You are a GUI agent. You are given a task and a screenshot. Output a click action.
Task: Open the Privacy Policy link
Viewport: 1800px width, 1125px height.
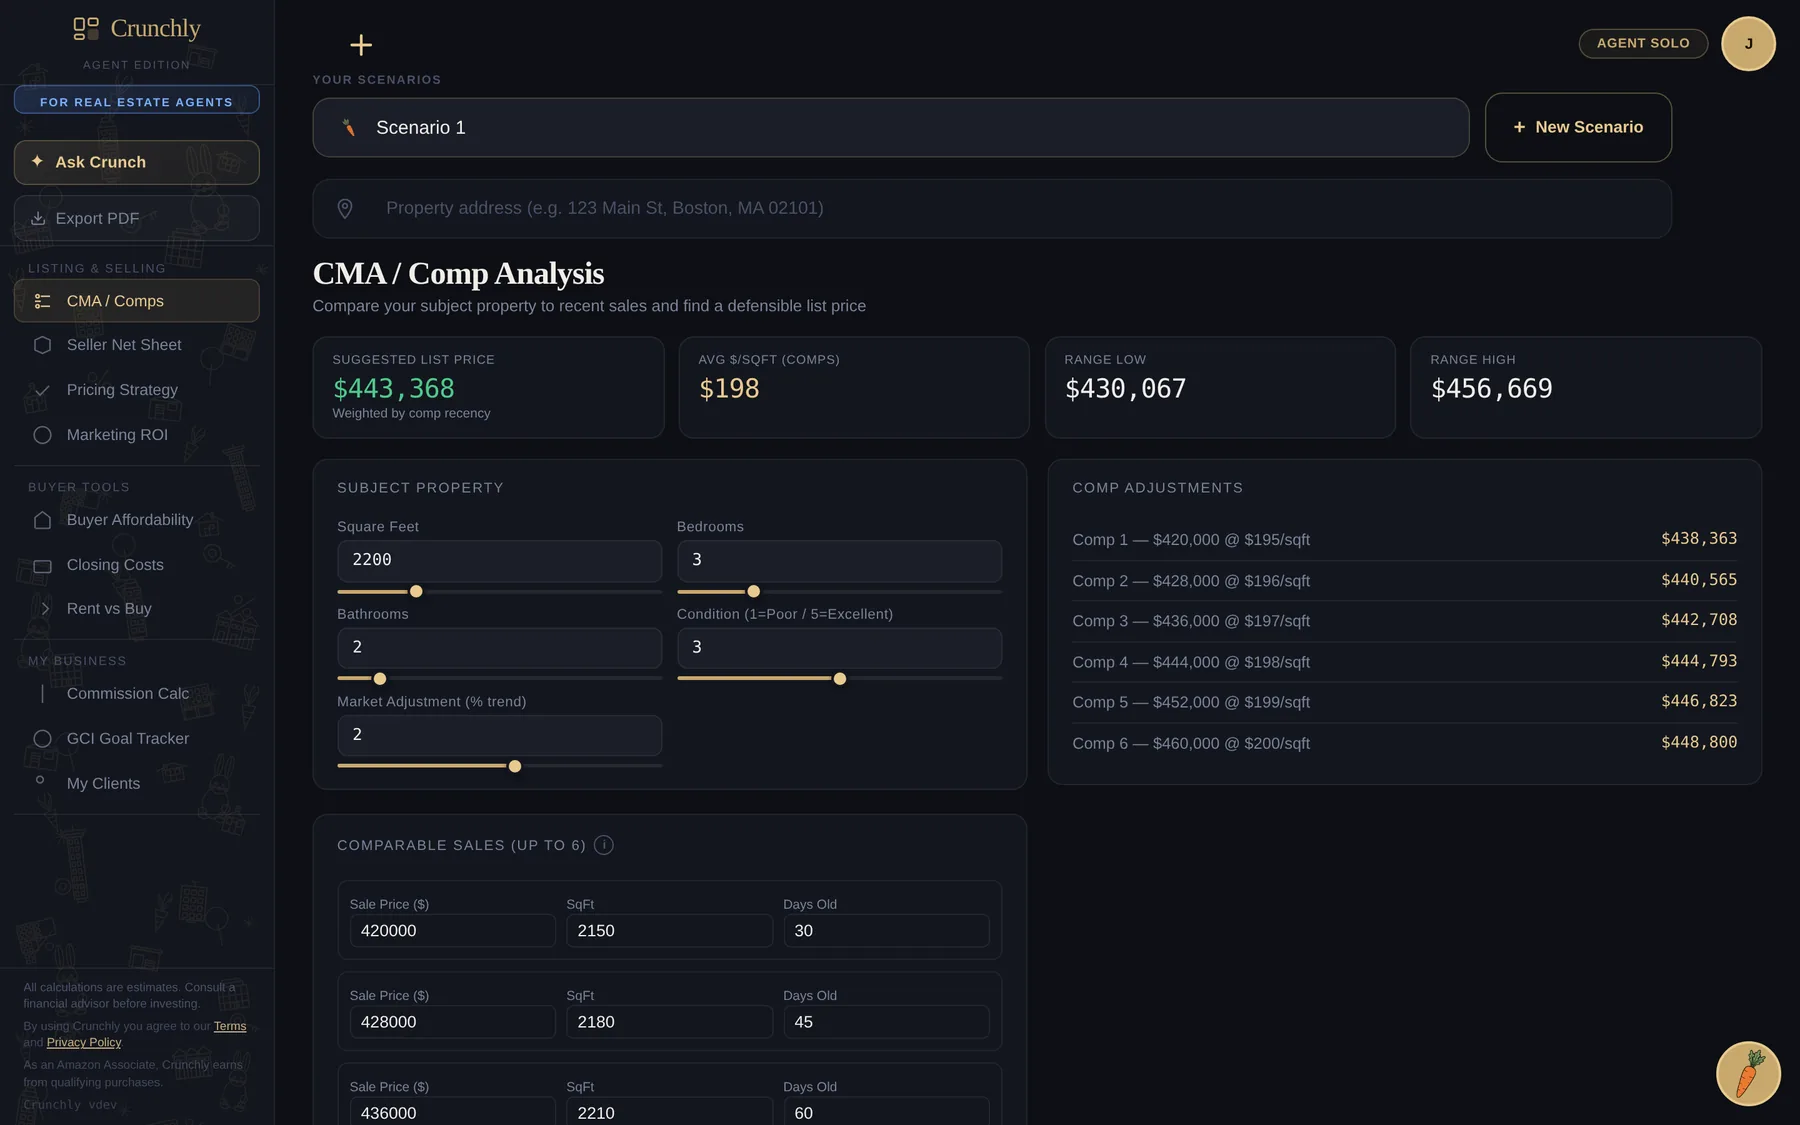coord(84,1042)
